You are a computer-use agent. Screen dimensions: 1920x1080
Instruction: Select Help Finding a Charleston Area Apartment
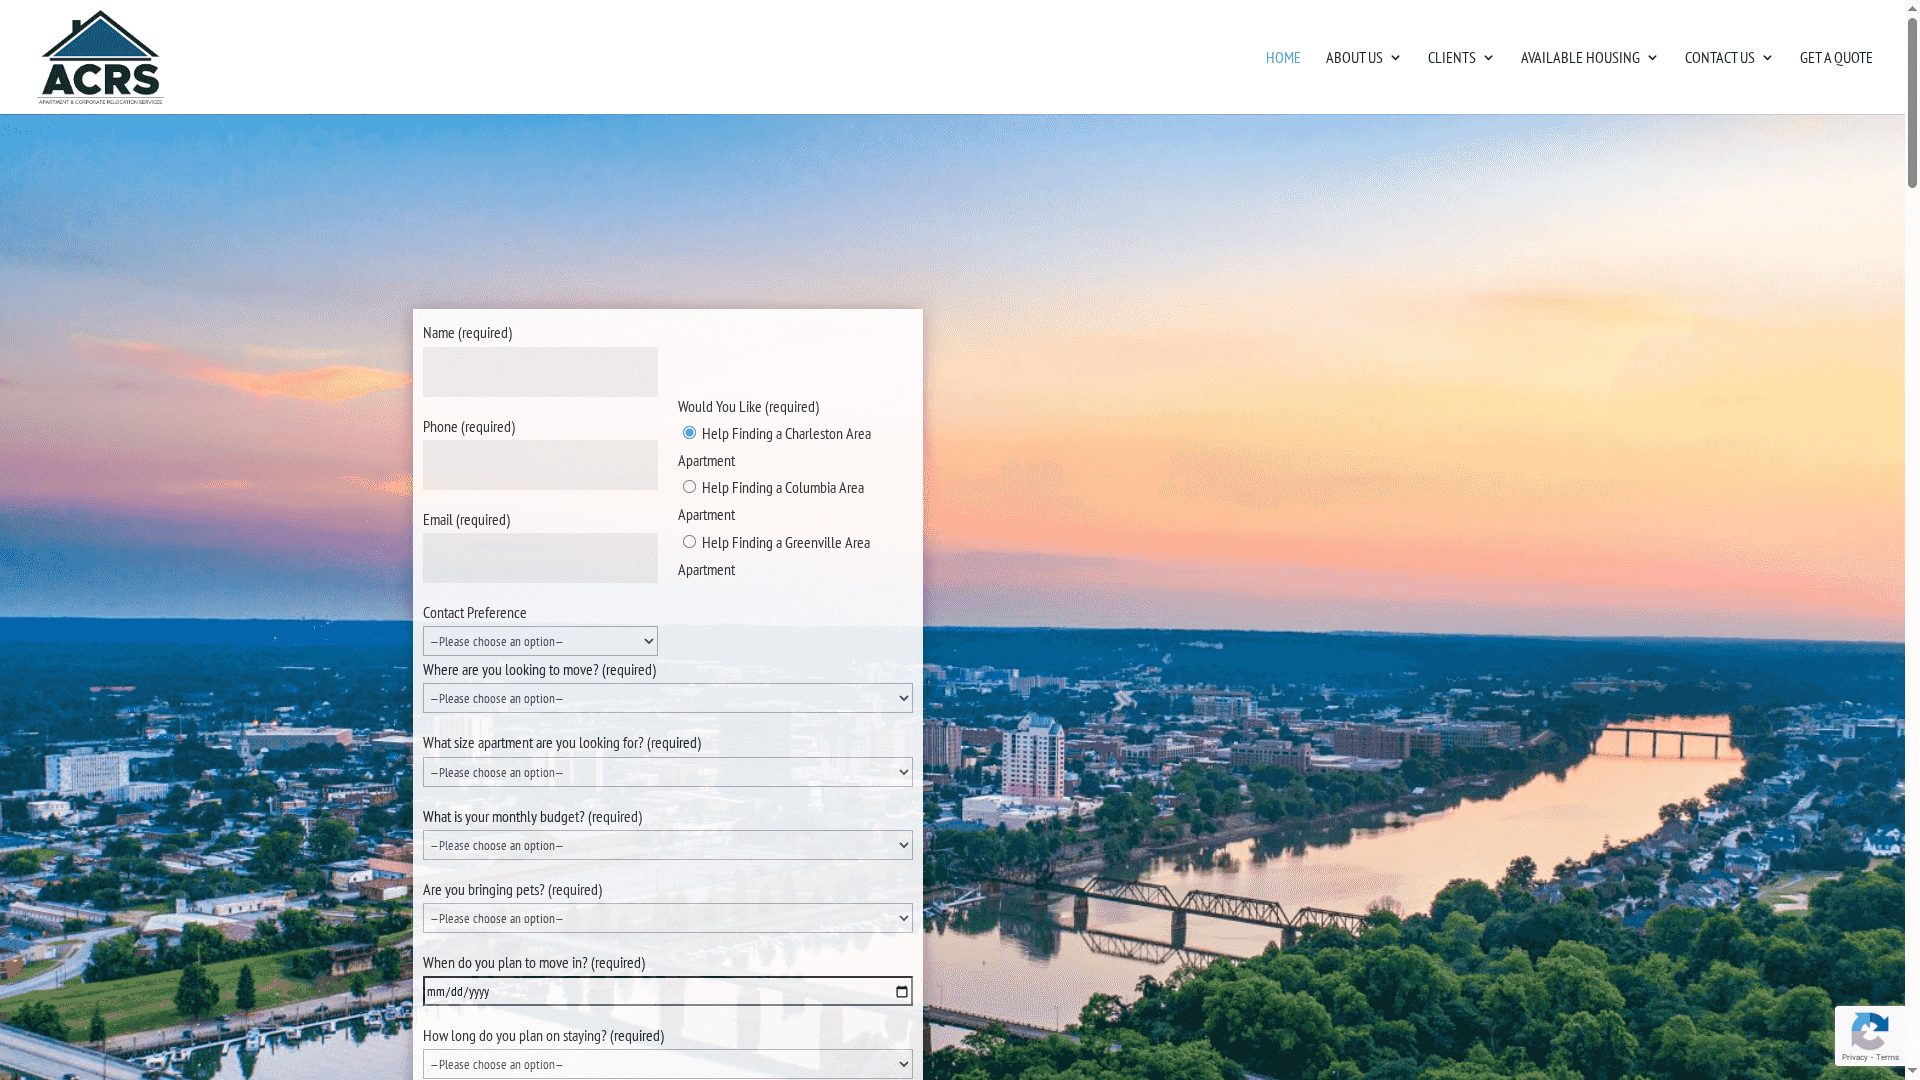point(689,433)
